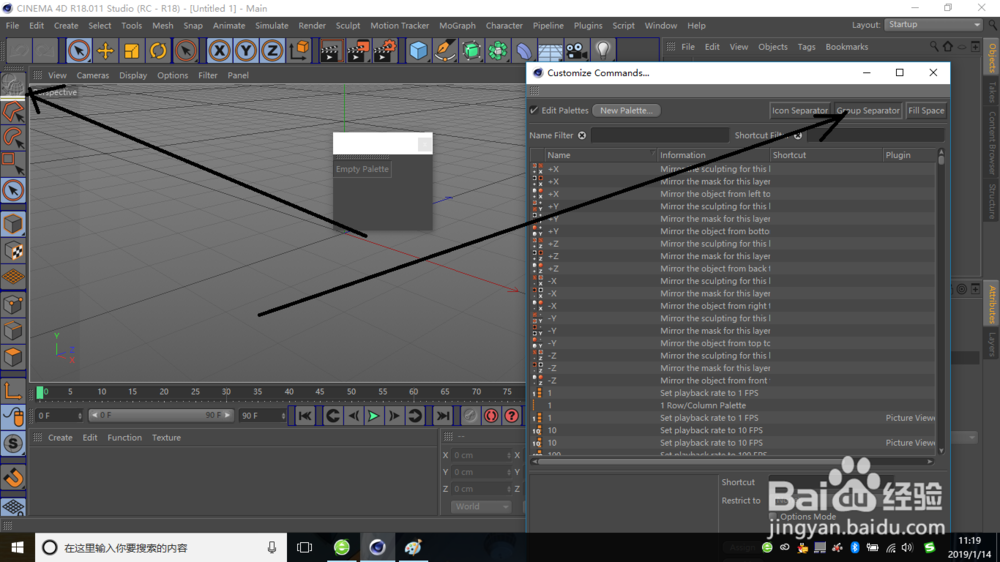Image resolution: width=1000 pixels, height=562 pixels.
Task: Uncheck Edit Palettes checkbox
Action: click(x=534, y=110)
